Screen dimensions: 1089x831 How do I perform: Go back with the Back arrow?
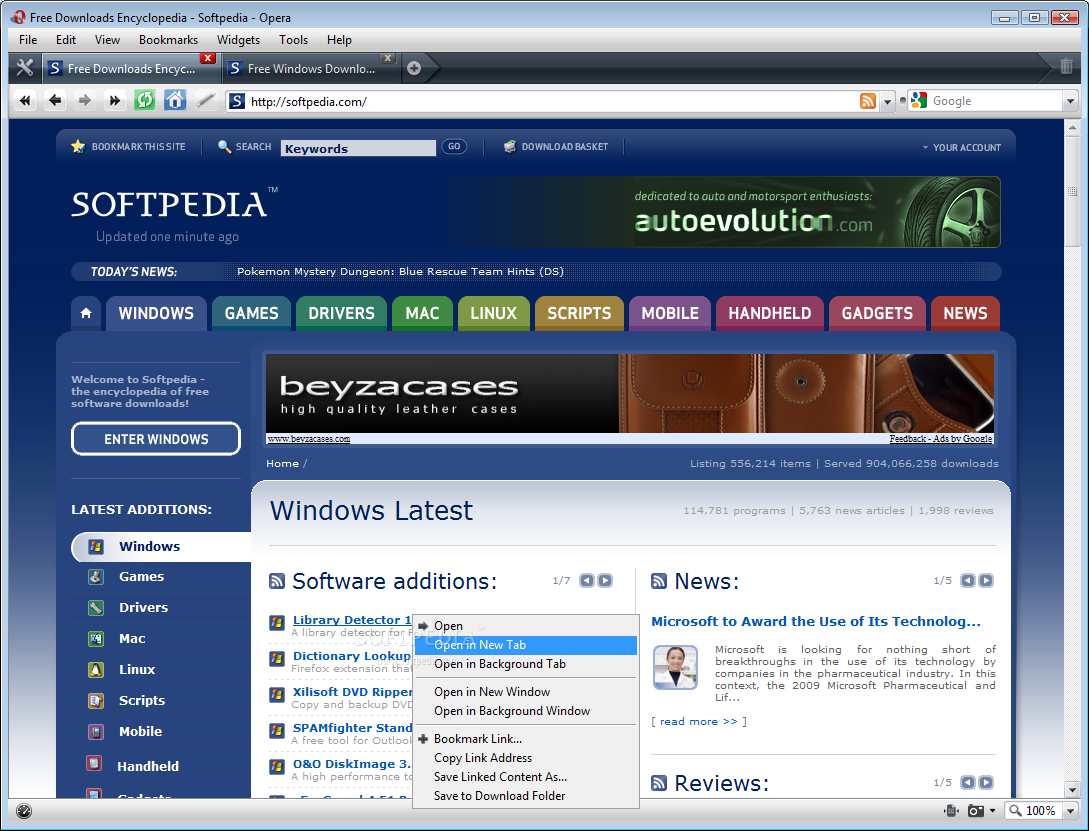click(55, 101)
